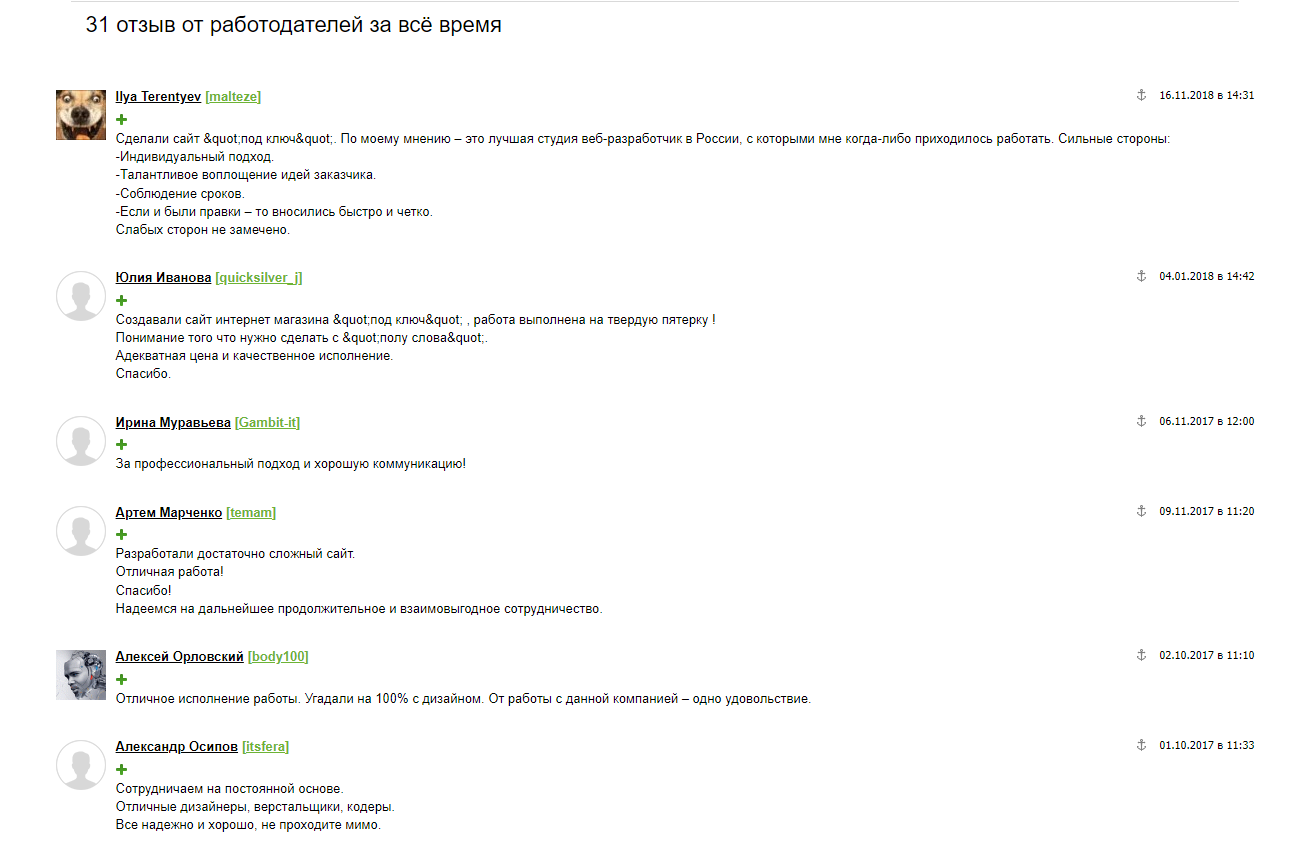
Task: Click the anchor icon next to 06.11.2017 date
Action: coord(1141,421)
